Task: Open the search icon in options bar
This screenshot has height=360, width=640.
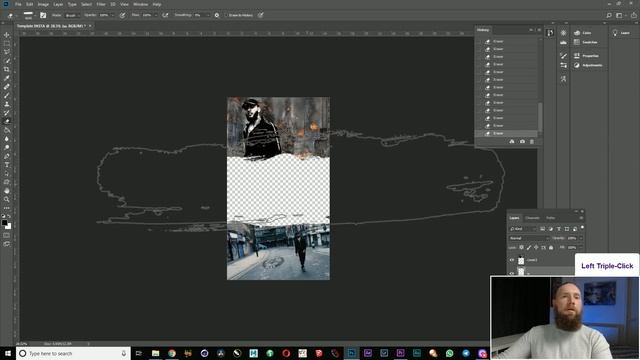Action: point(609,15)
